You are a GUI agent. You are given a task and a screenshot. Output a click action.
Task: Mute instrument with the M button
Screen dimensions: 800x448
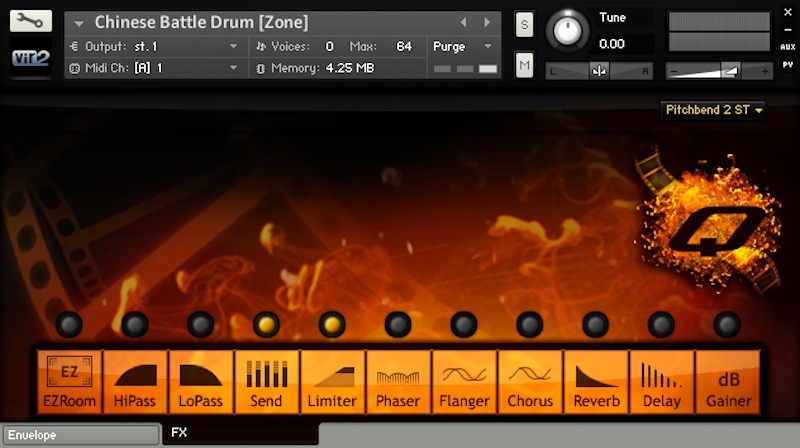coord(525,66)
